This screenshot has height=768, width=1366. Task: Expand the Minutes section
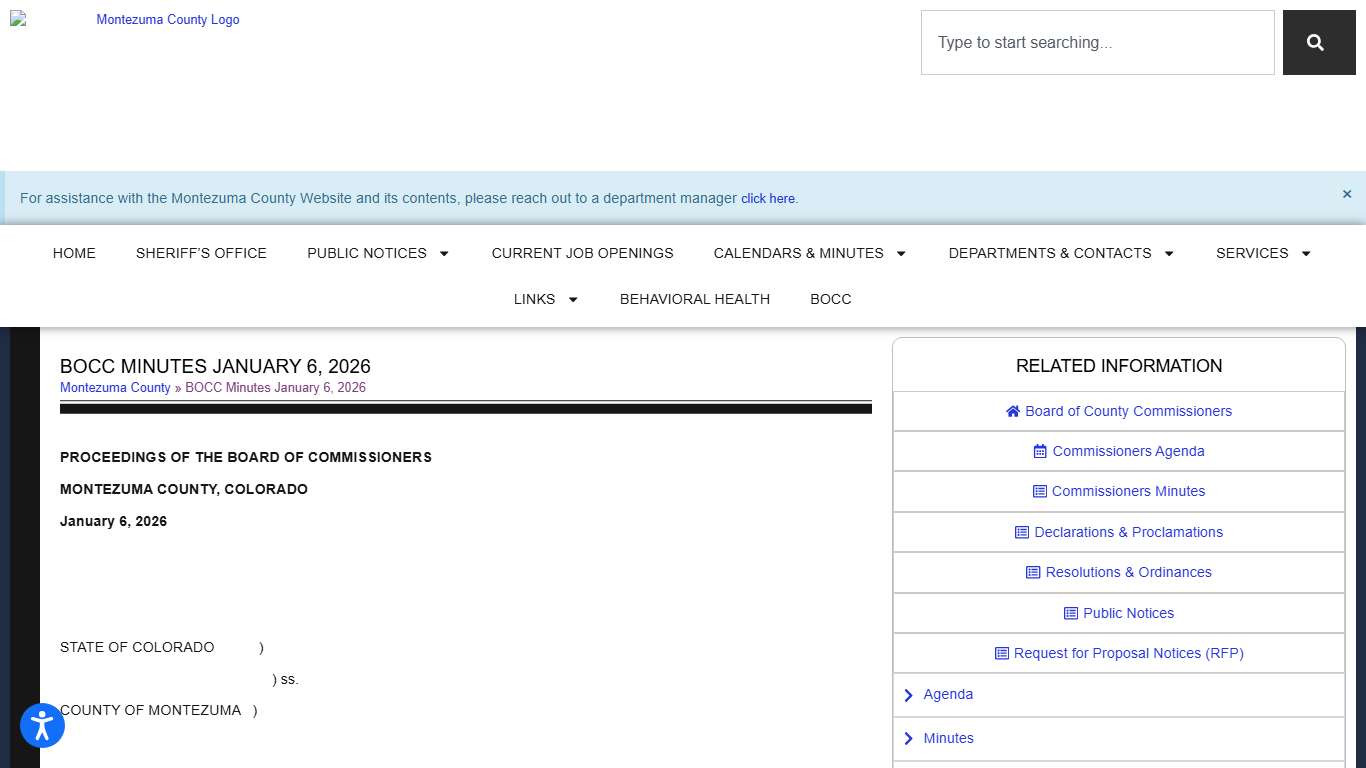pyautogui.click(x=948, y=738)
